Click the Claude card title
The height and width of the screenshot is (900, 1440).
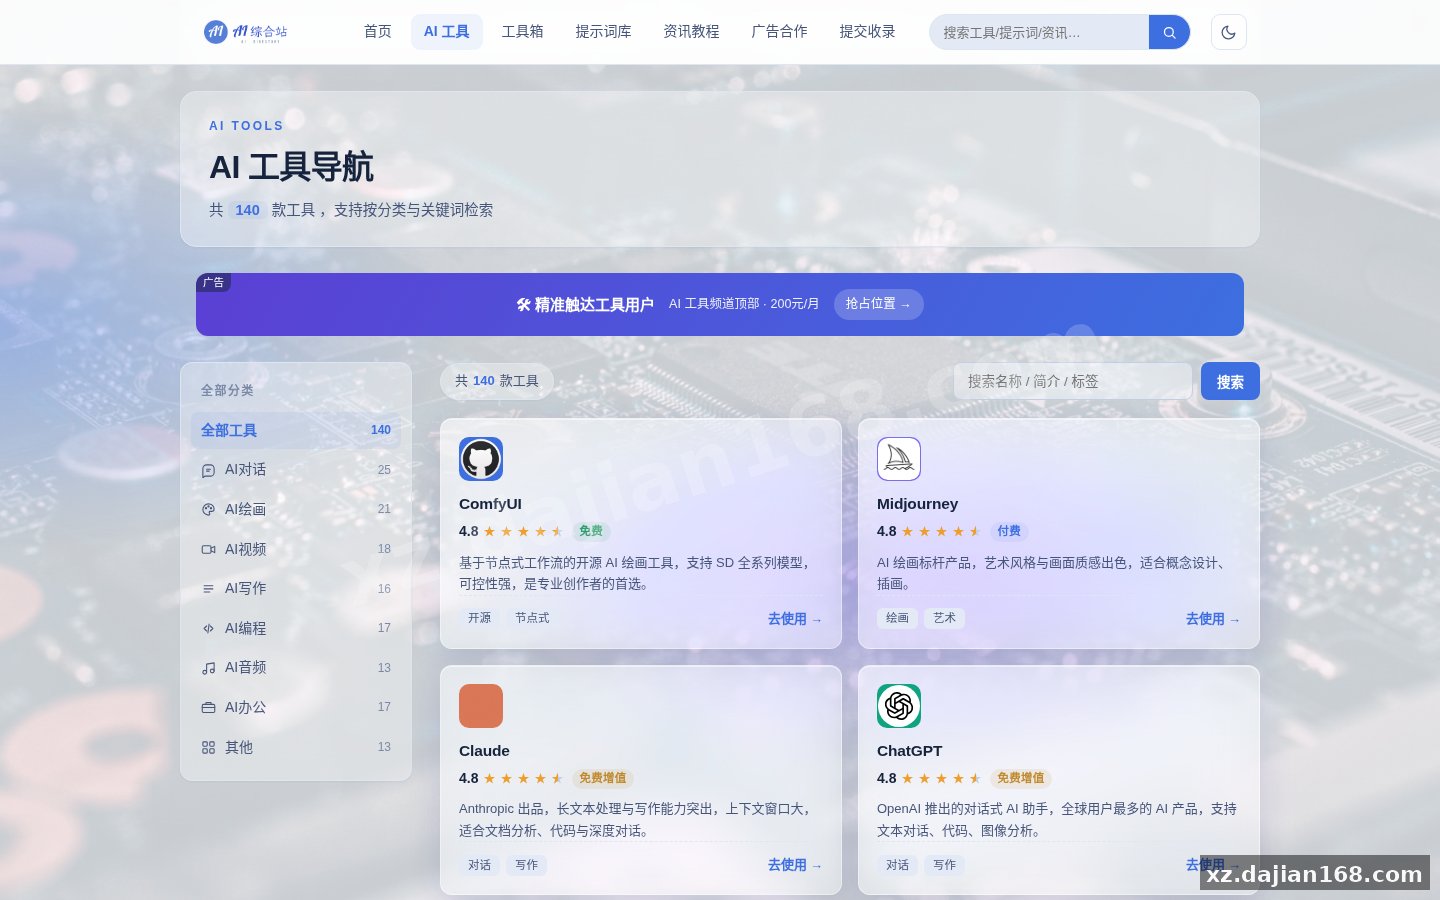coord(484,751)
